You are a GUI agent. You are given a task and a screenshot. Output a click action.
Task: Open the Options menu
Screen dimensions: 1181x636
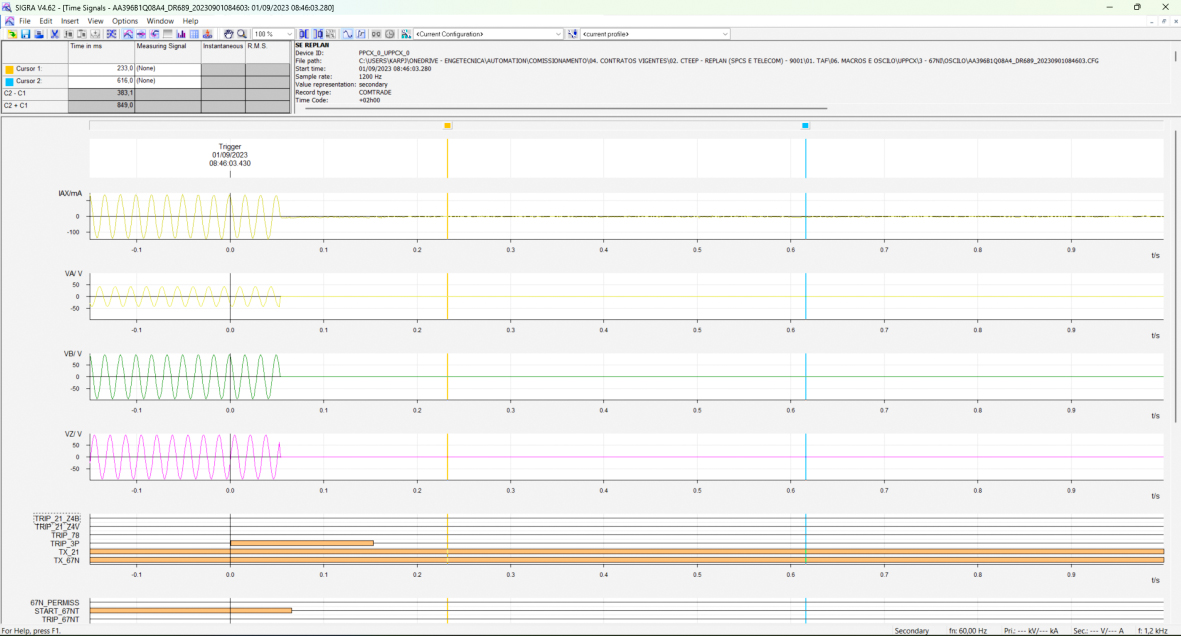coord(125,20)
